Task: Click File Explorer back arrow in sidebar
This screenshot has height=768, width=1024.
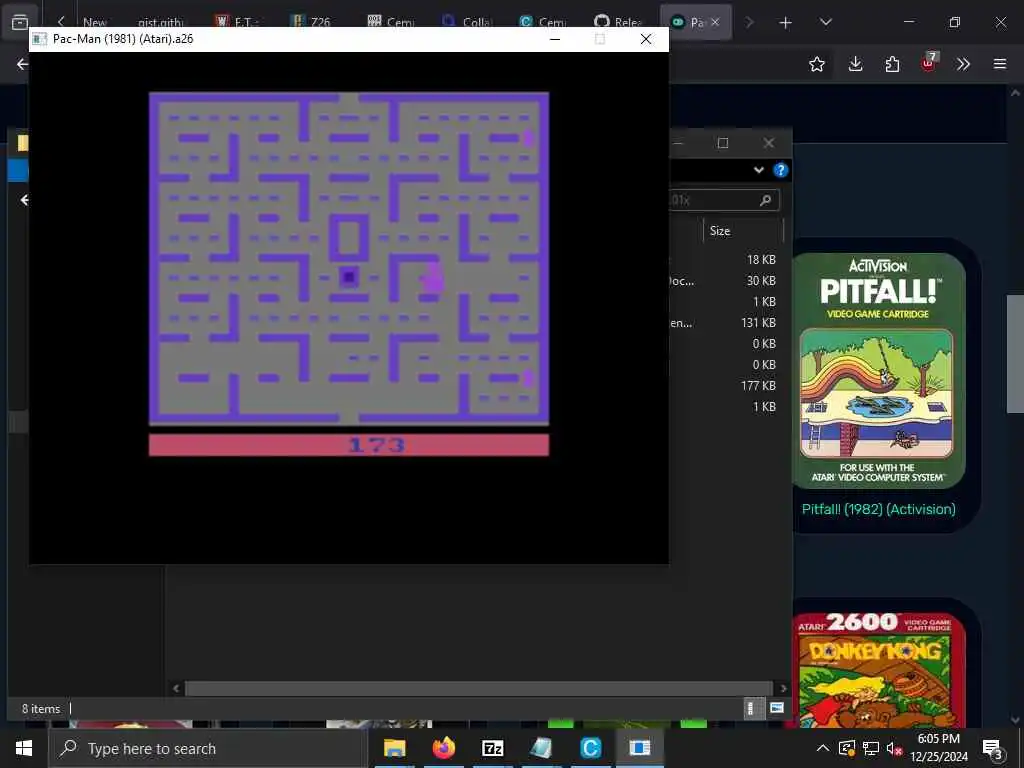Action: tap(24, 200)
